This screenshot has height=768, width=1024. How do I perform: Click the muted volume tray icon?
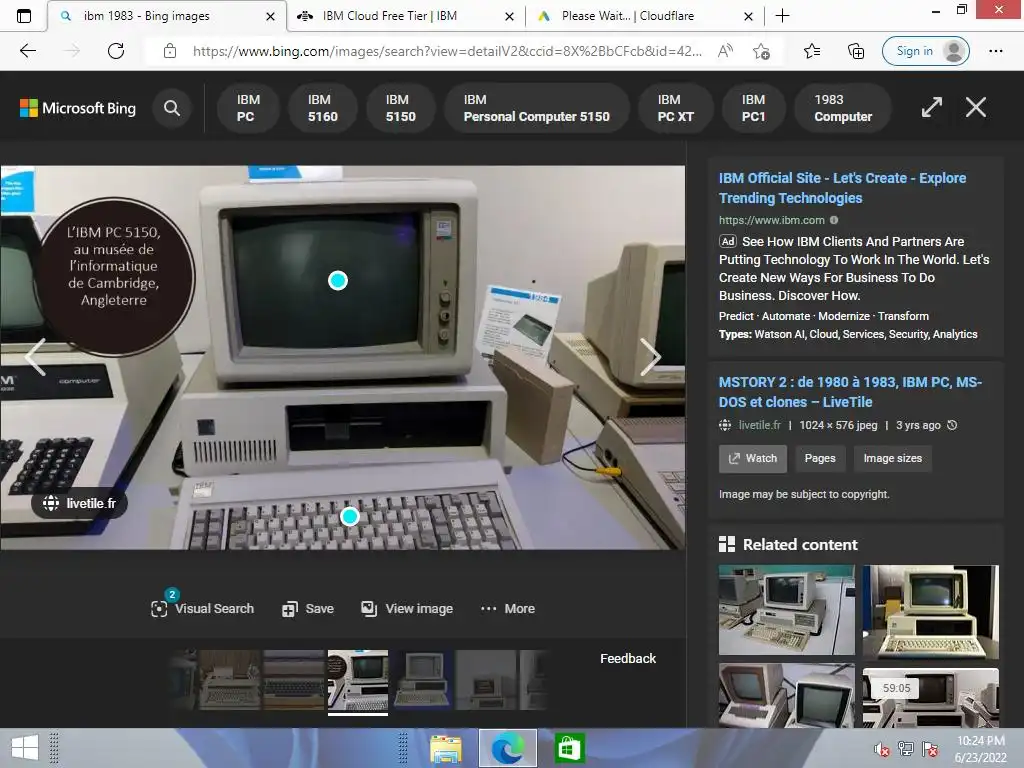pos(881,749)
